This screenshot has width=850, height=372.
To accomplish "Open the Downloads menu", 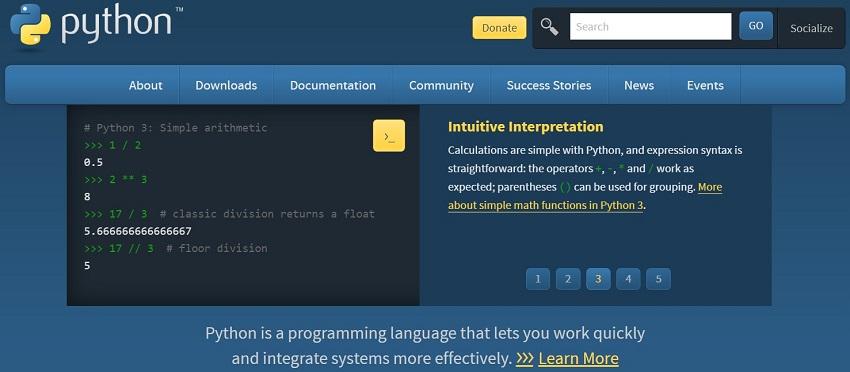I will pyautogui.click(x=226, y=85).
